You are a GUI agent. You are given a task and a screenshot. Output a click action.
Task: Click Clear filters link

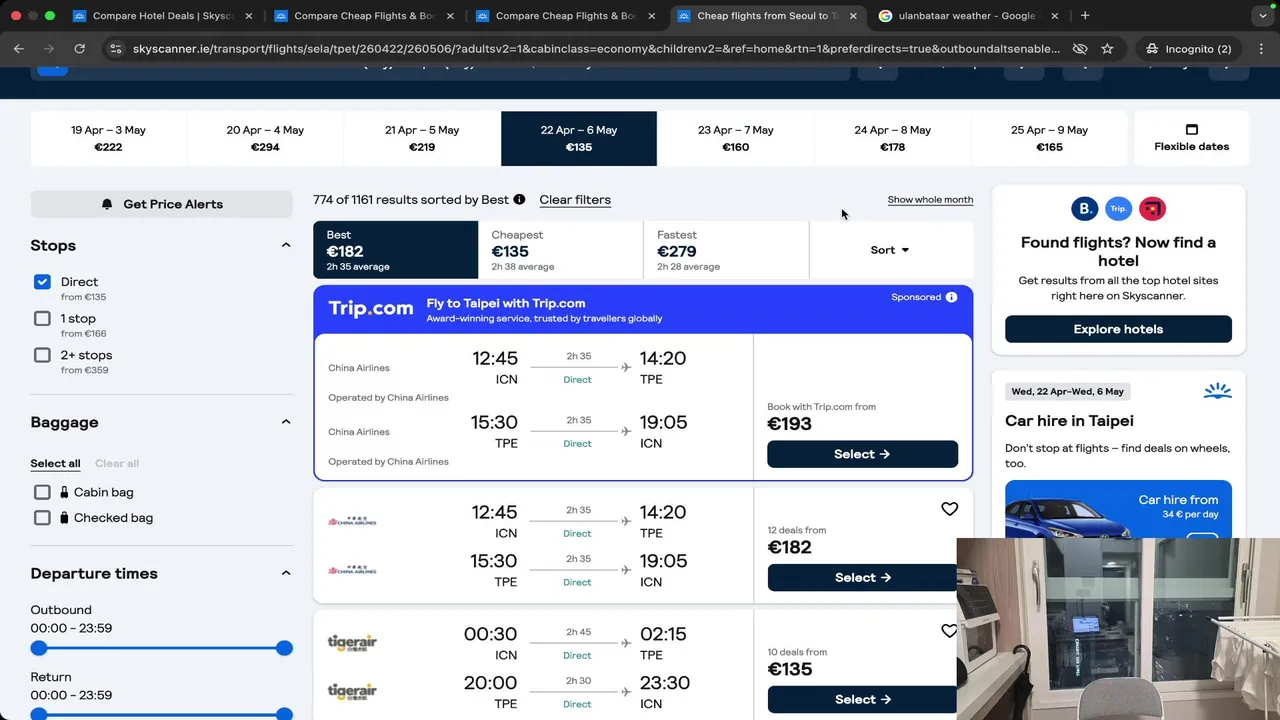(575, 200)
